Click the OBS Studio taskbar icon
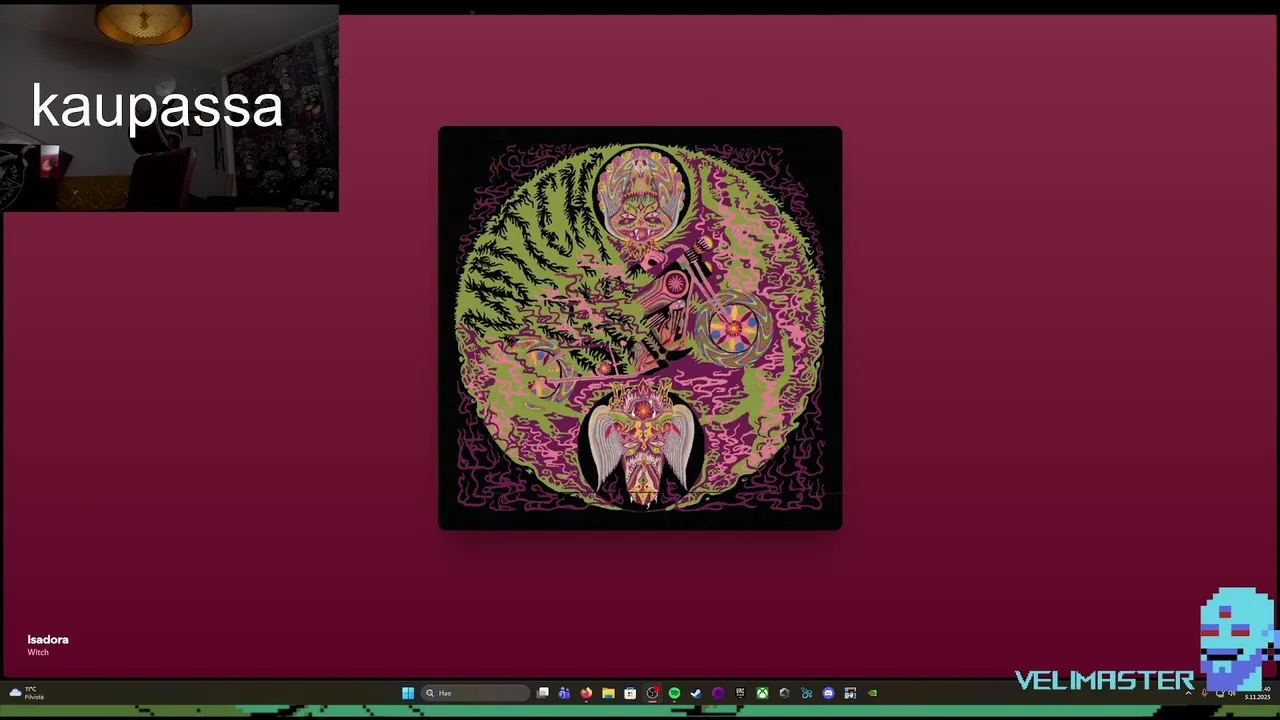This screenshot has width=1280, height=720. tap(652, 693)
